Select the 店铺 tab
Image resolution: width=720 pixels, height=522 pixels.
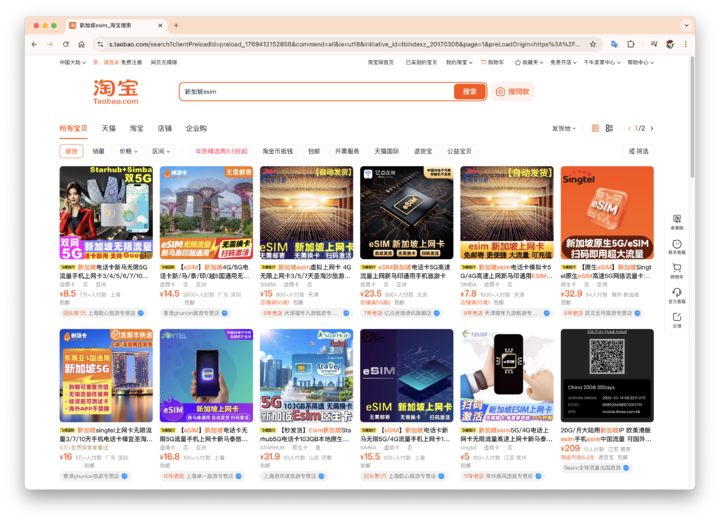click(x=164, y=129)
